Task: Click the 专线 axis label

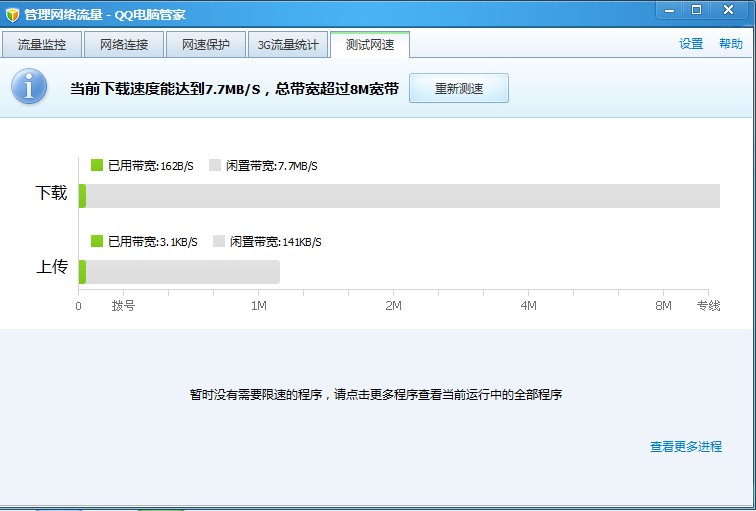Action: click(x=708, y=306)
